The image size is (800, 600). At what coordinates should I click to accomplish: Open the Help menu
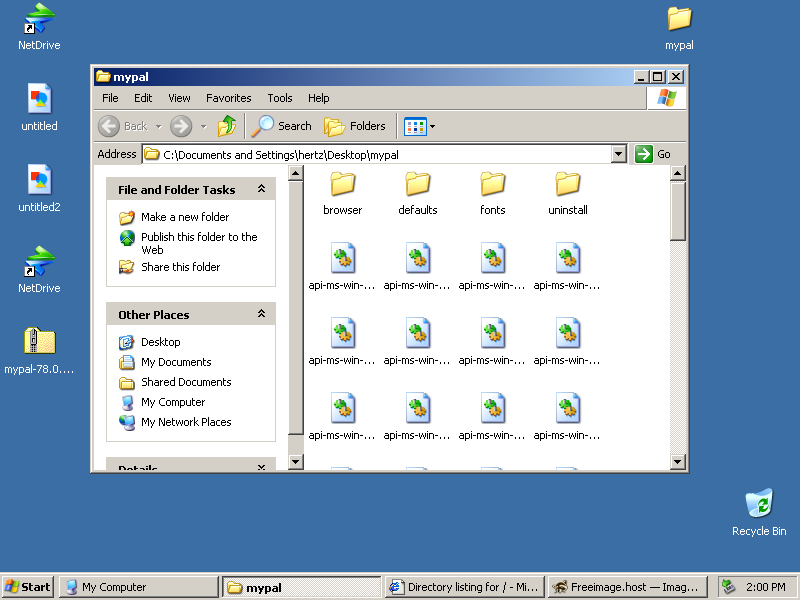tap(318, 98)
